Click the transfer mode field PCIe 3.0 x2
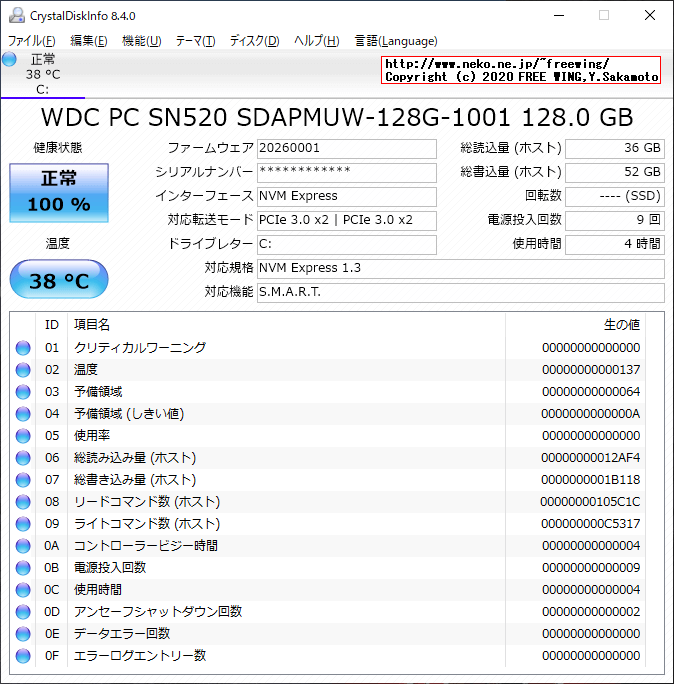 click(347, 220)
